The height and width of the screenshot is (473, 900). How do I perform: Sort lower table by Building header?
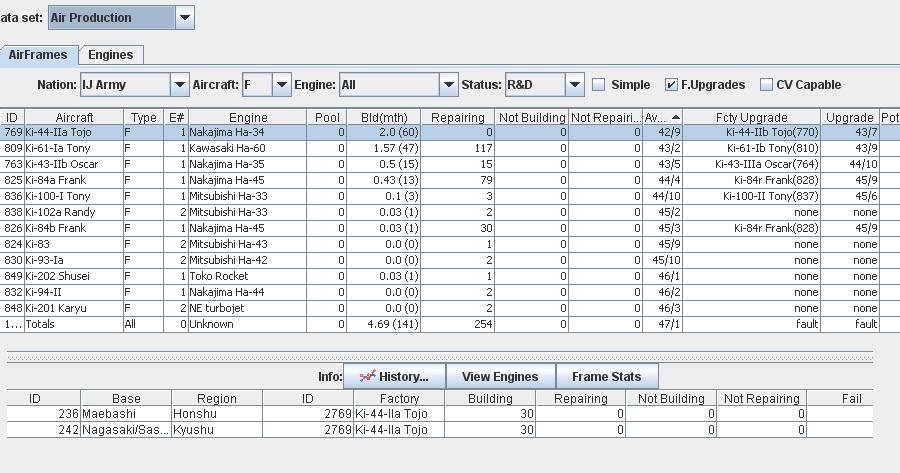pyautogui.click(x=490, y=398)
